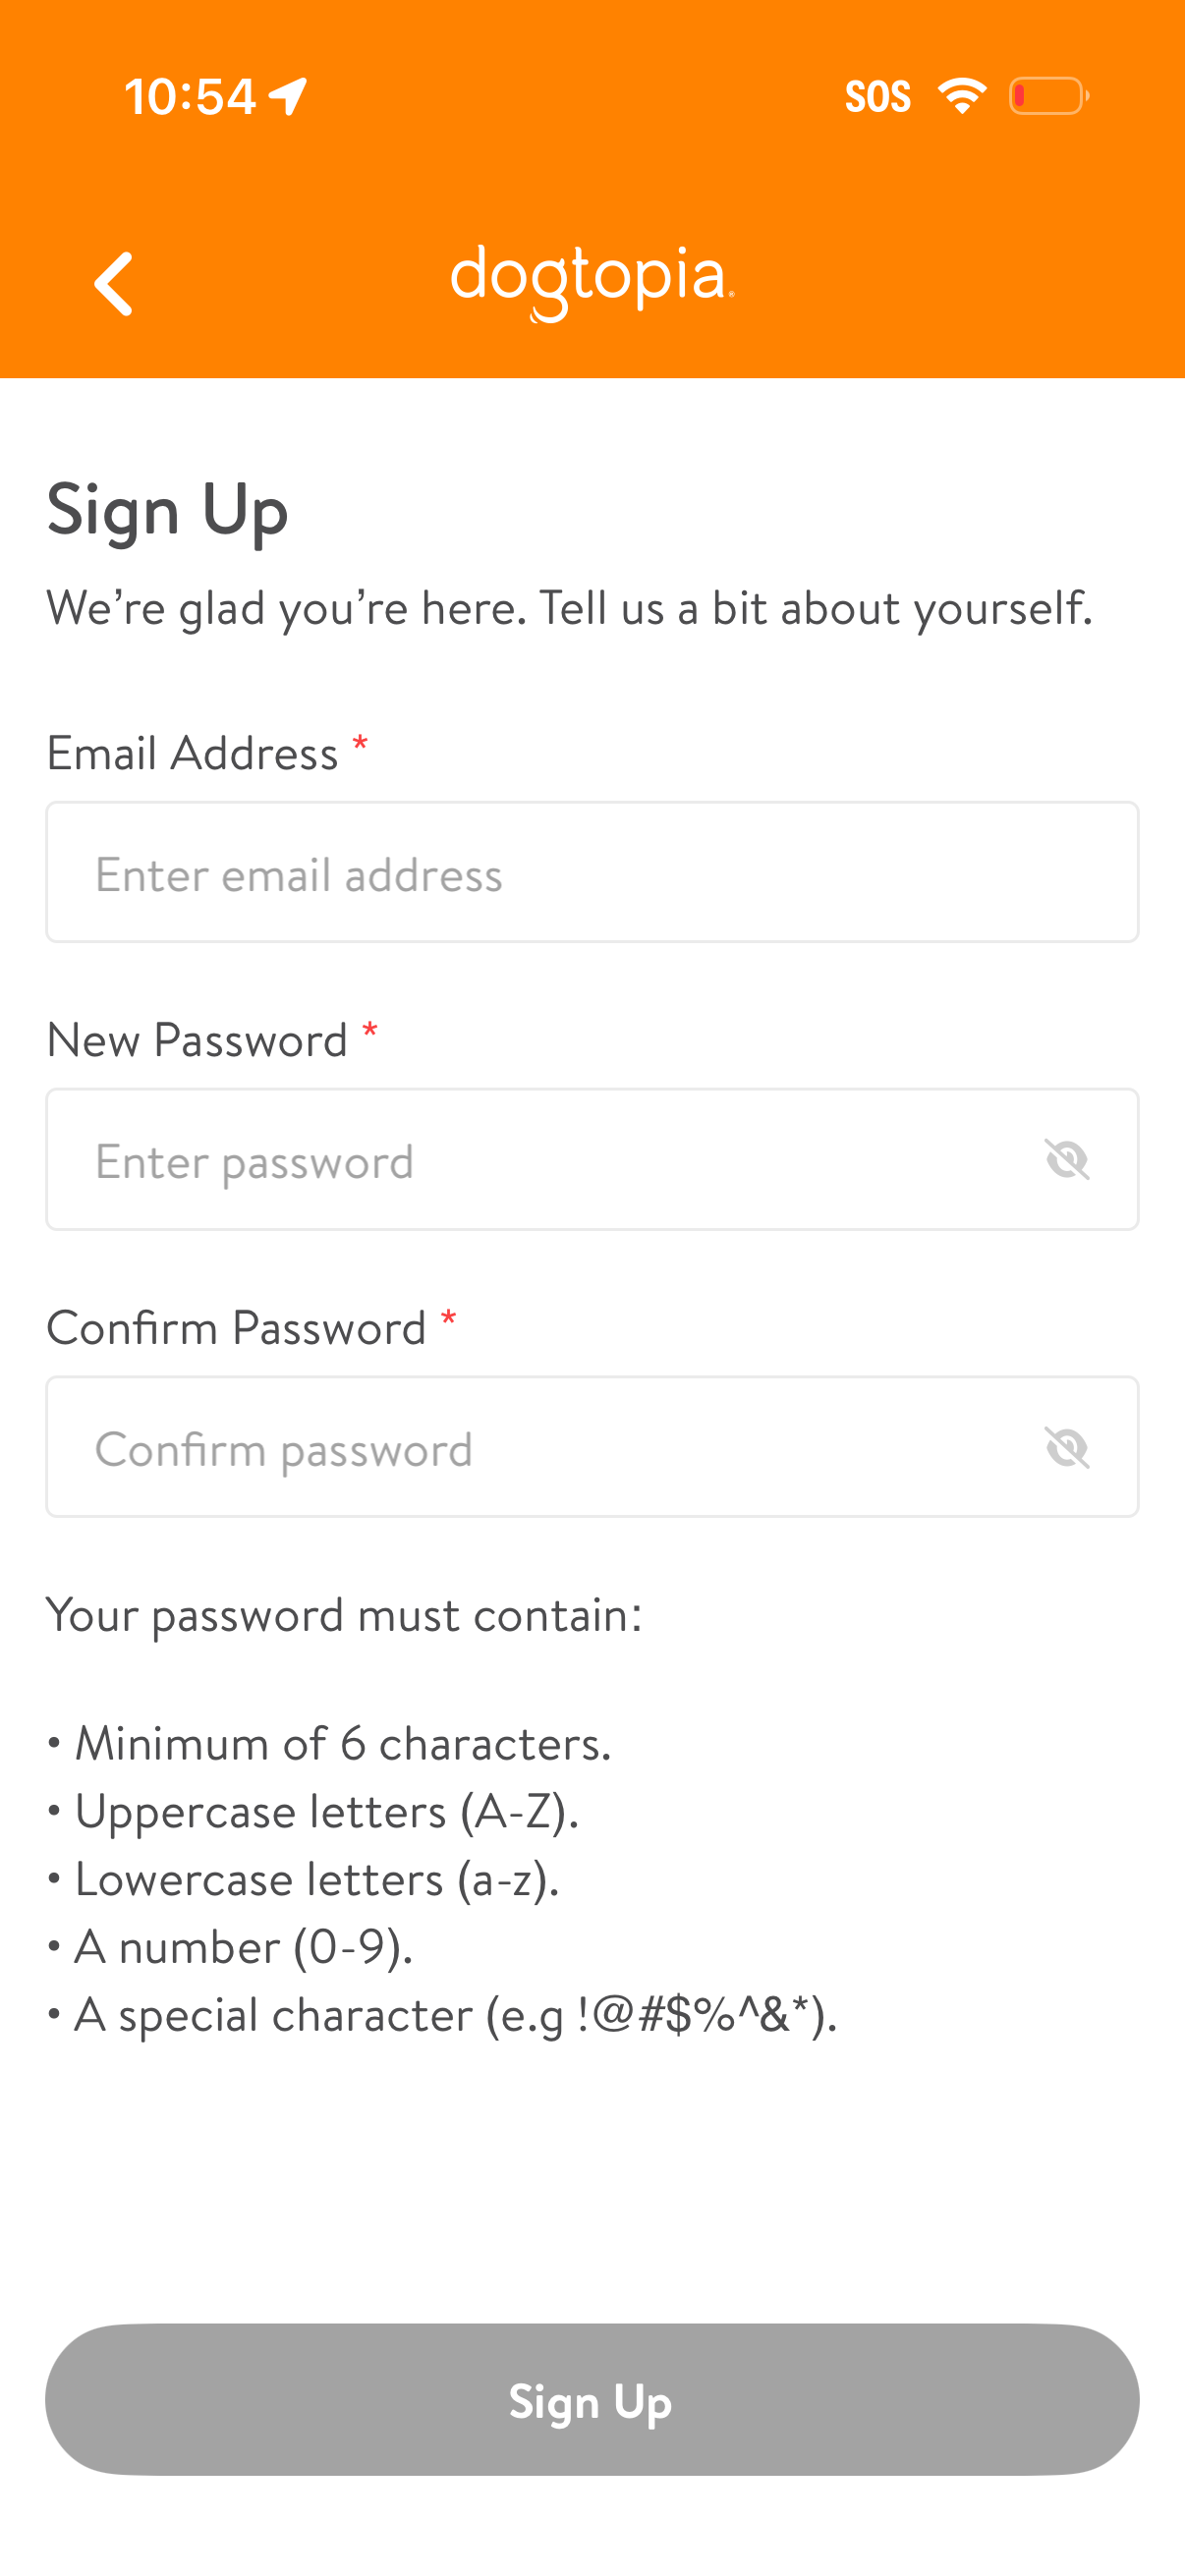Tap the SOS status indicator
Viewport: 1185px width, 2576px height.
click(x=877, y=97)
